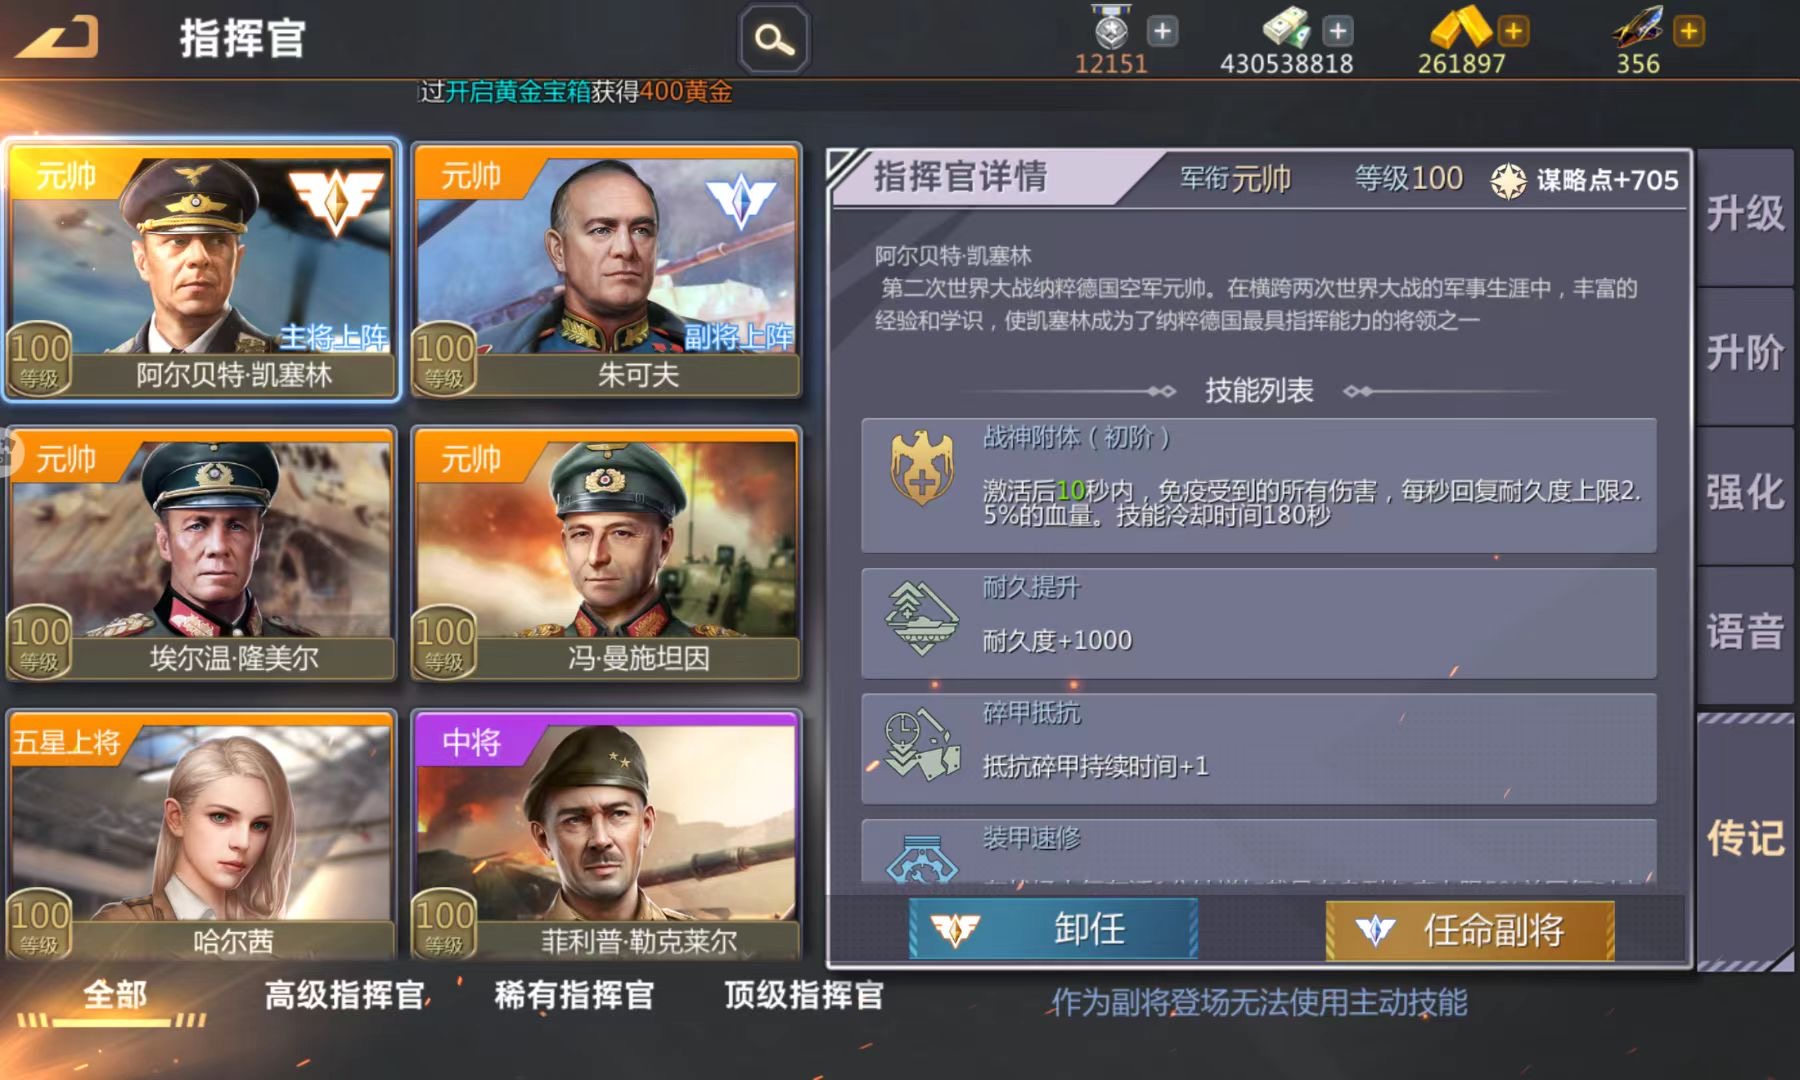1800x1080 pixels.
Task: Select the 全部 filter tab
Action: click(114, 995)
